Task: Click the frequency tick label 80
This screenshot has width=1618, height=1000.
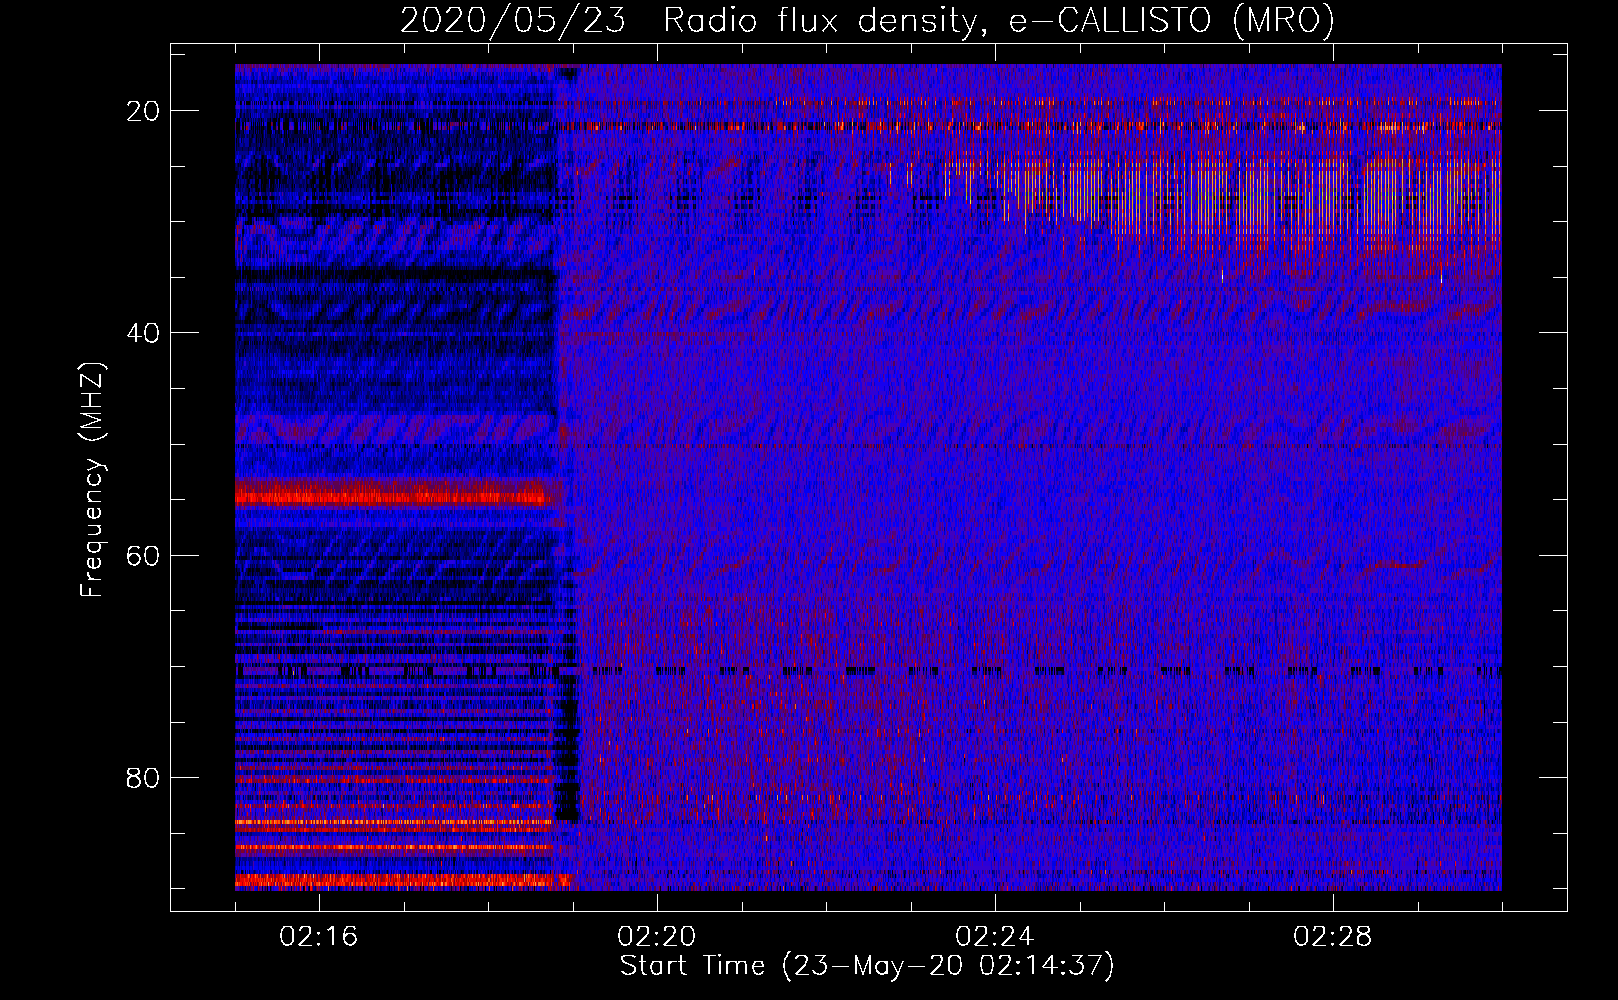Action: [x=143, y=777]
